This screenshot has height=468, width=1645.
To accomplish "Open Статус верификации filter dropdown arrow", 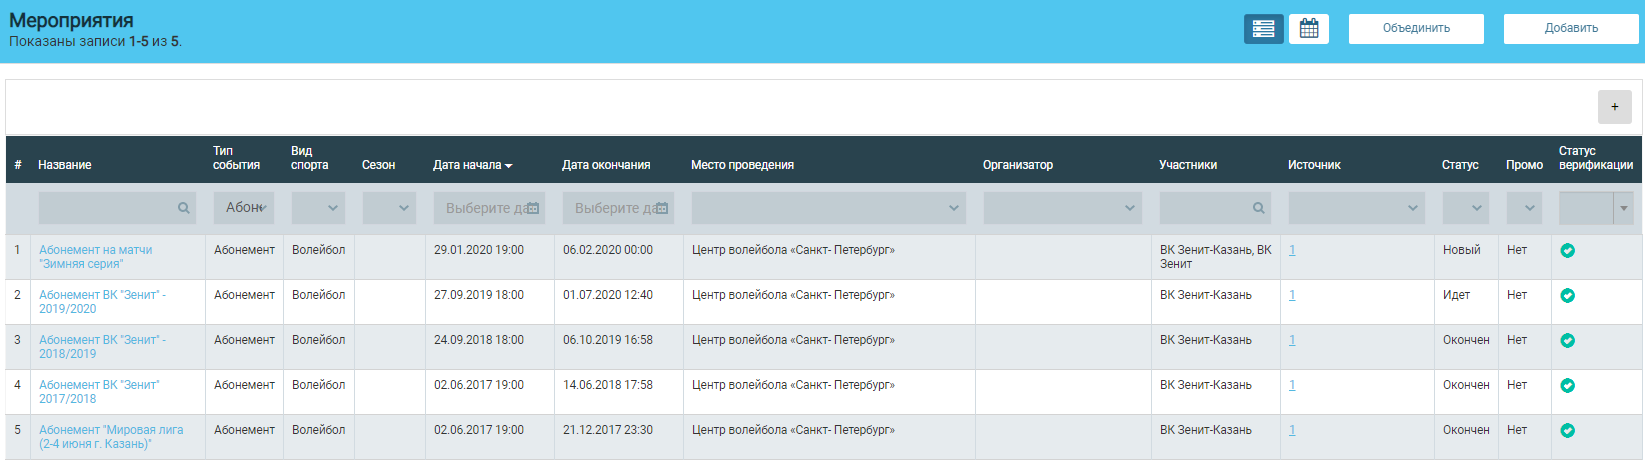I will pyautogui.click(x=1624, y=208).
